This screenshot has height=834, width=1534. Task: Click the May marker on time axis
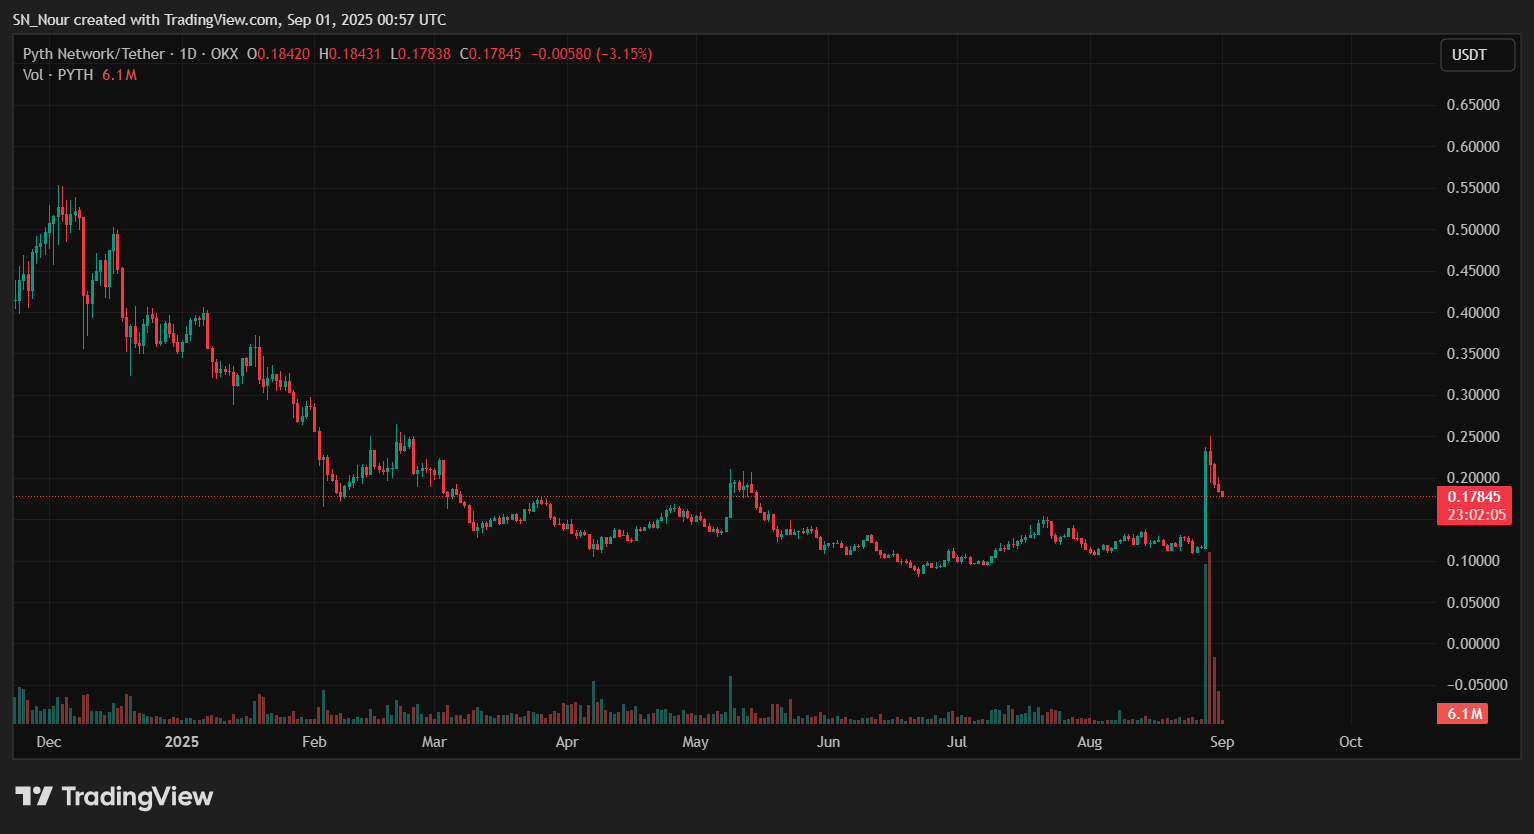tap(695, 742)
